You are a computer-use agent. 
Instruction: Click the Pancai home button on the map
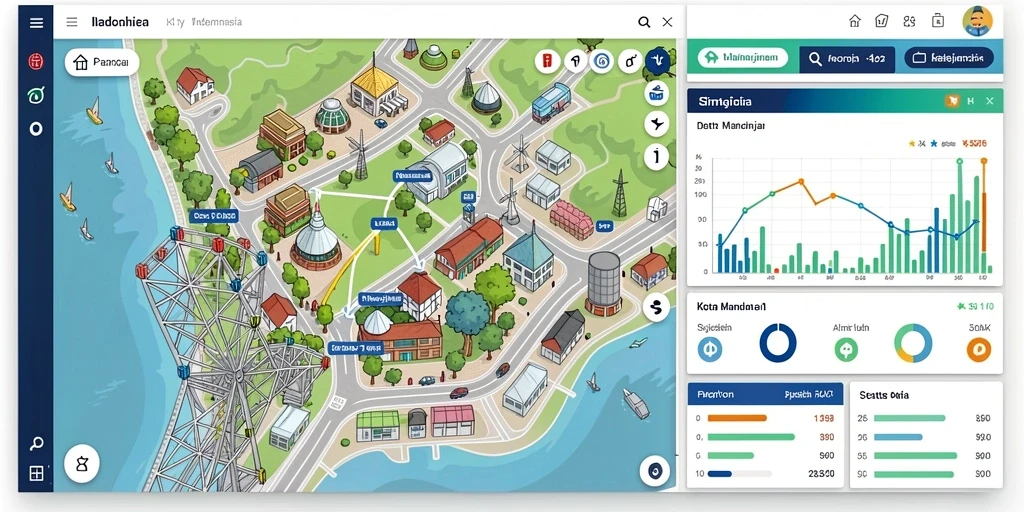(x=102, y=63)
